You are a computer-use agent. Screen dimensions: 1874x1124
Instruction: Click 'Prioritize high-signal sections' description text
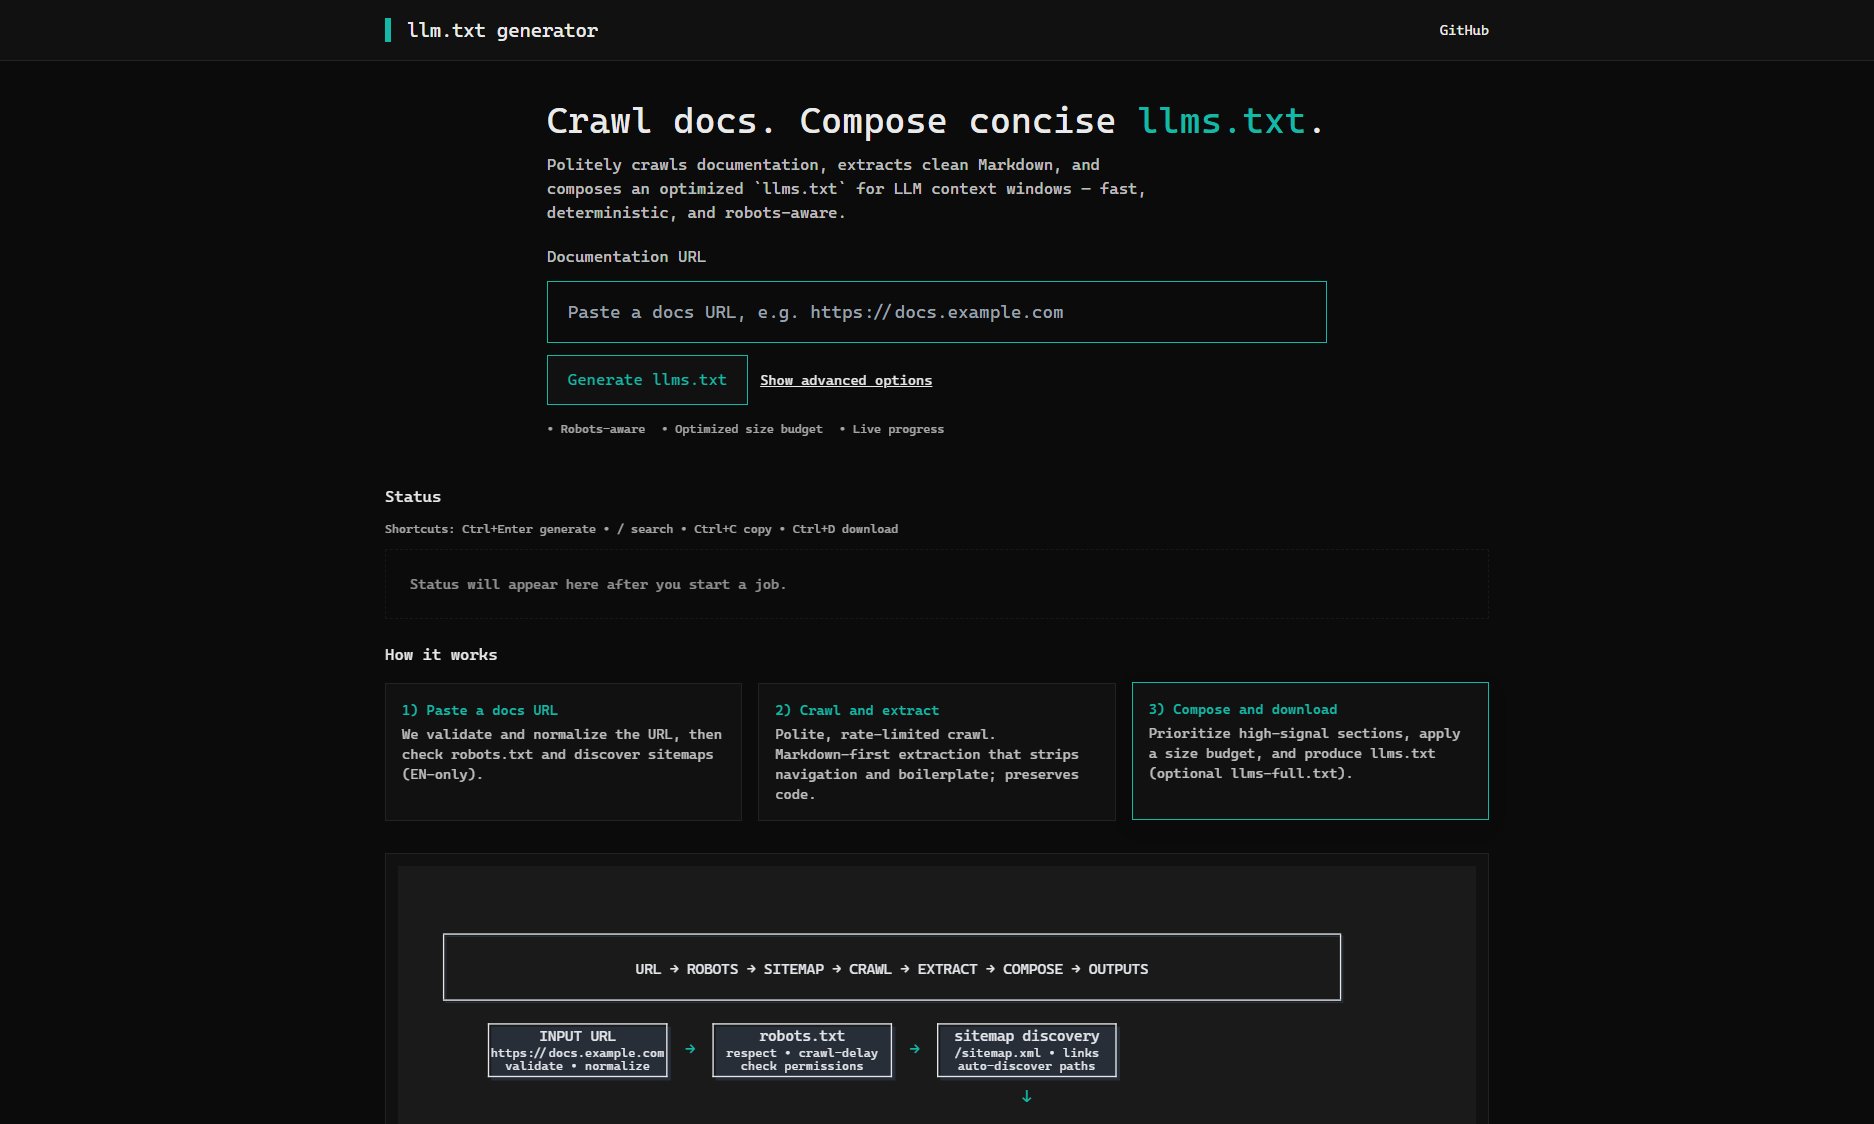(x=1304, y=753)
